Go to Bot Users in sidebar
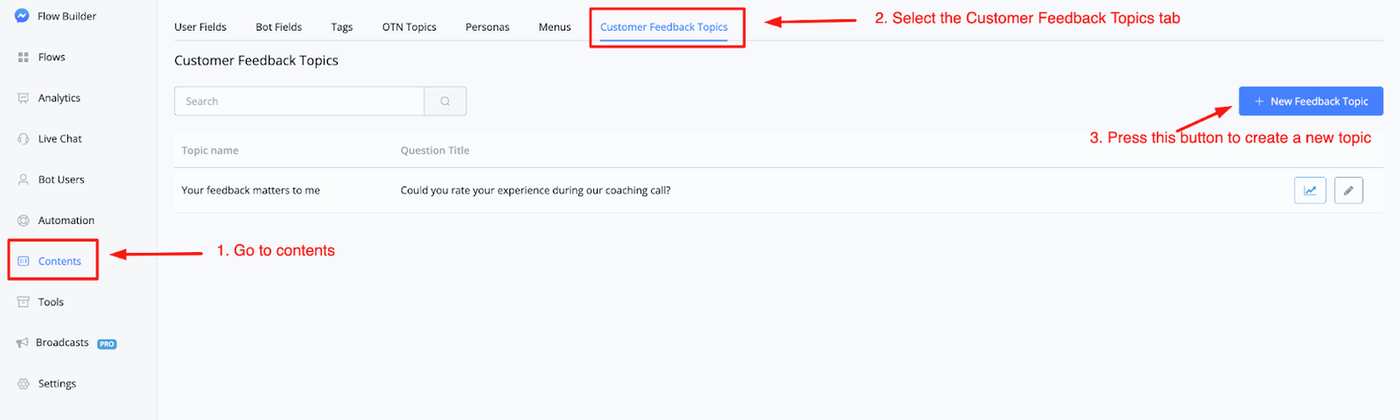Viewport: 1400px width, 420px height. point(61,180)
